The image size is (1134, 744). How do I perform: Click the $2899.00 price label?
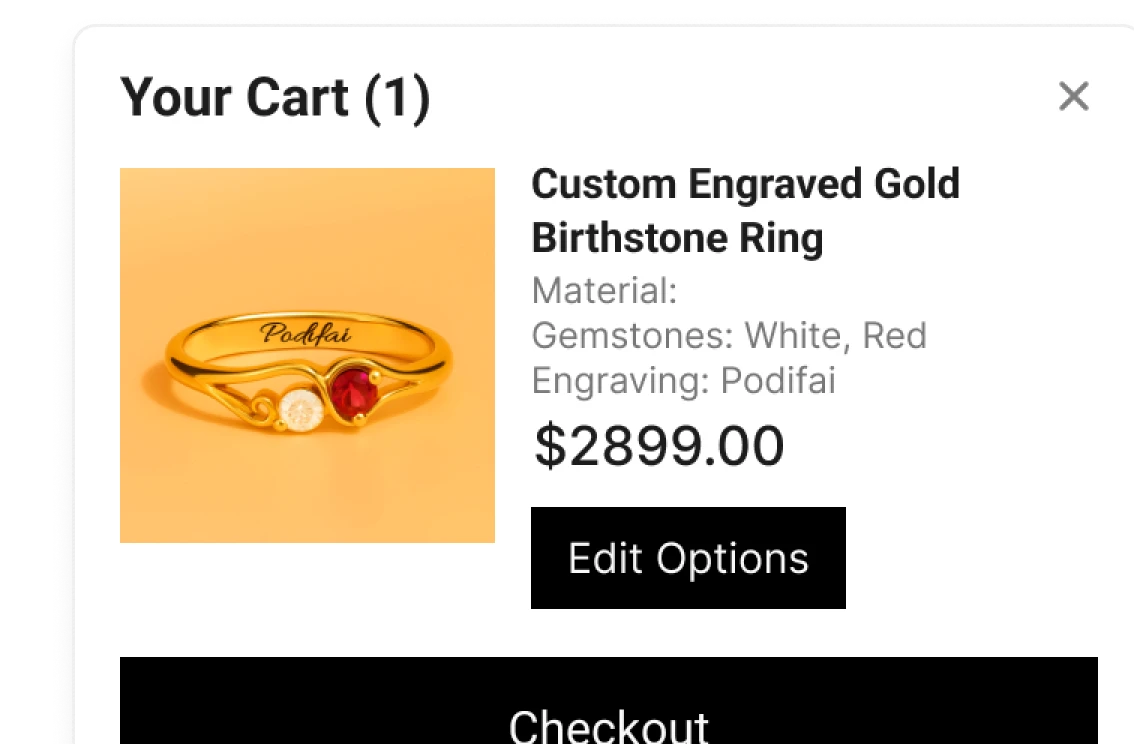(x=659, y=446)
